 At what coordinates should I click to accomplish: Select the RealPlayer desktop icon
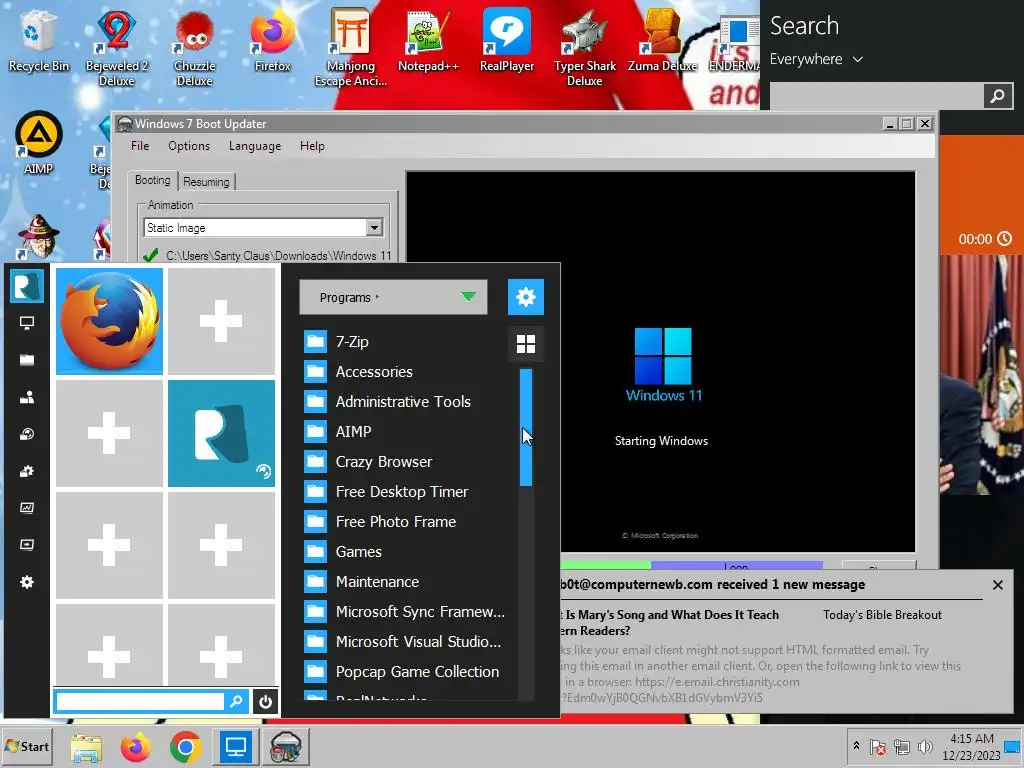[x=507, y=40]
